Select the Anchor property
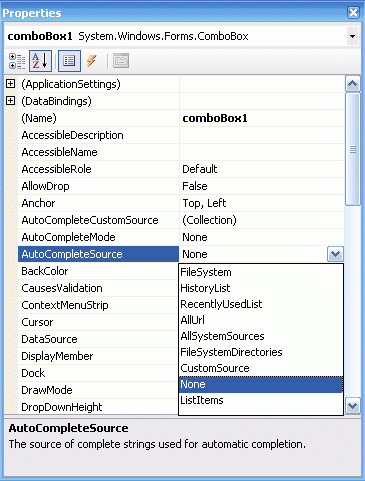The image size is (365, 481). point(99,203)
